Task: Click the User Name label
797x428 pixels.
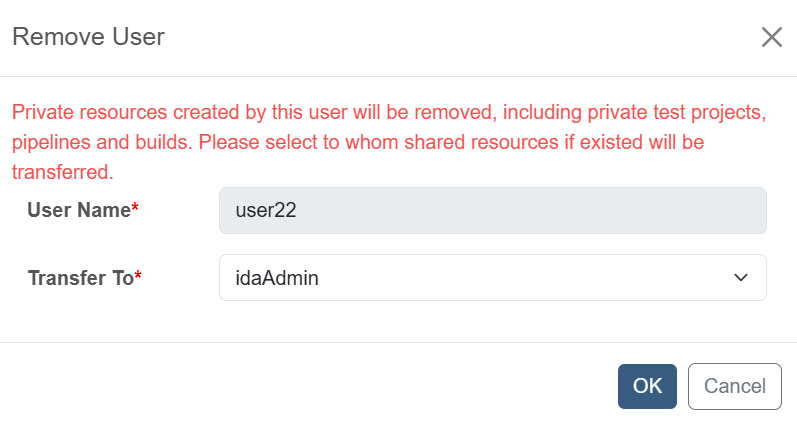Action: [x=79, y=210]
